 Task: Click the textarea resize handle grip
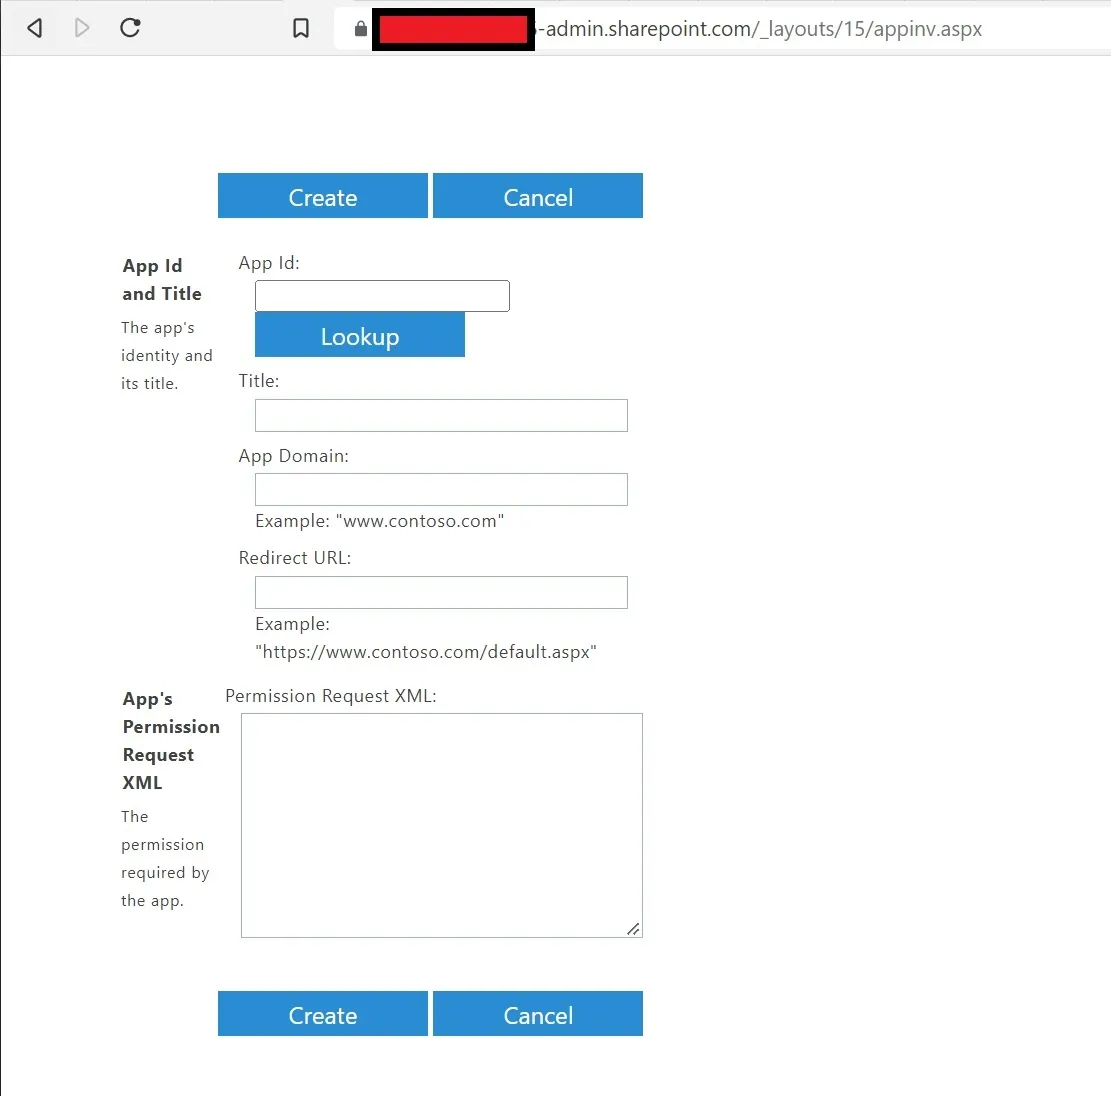(633, 929)
